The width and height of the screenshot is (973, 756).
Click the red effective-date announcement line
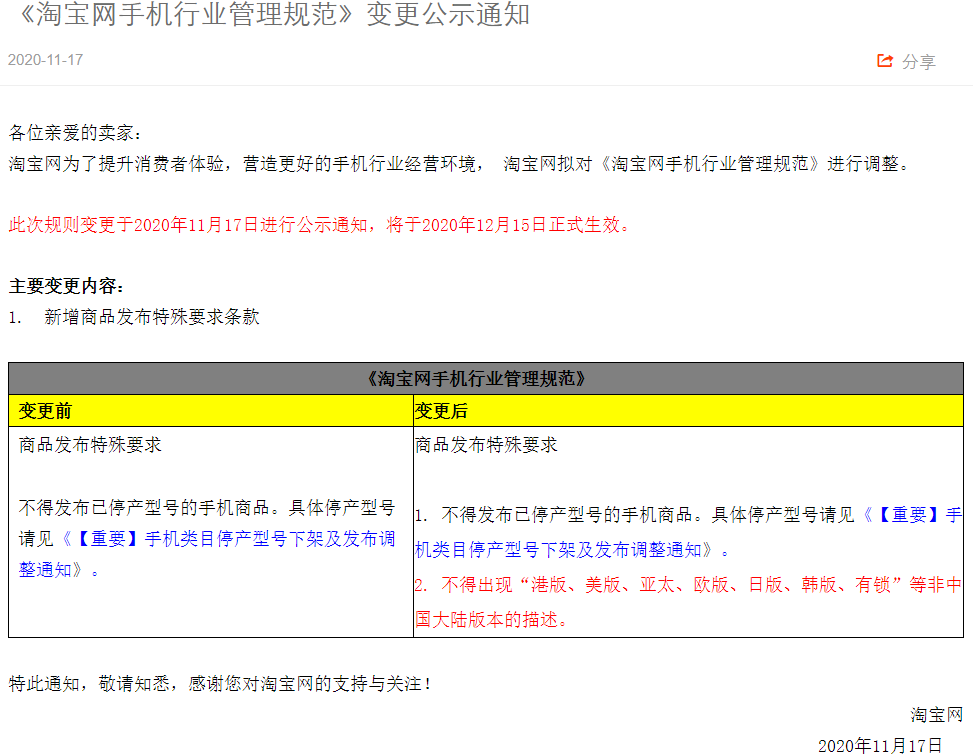click(318, 225)
